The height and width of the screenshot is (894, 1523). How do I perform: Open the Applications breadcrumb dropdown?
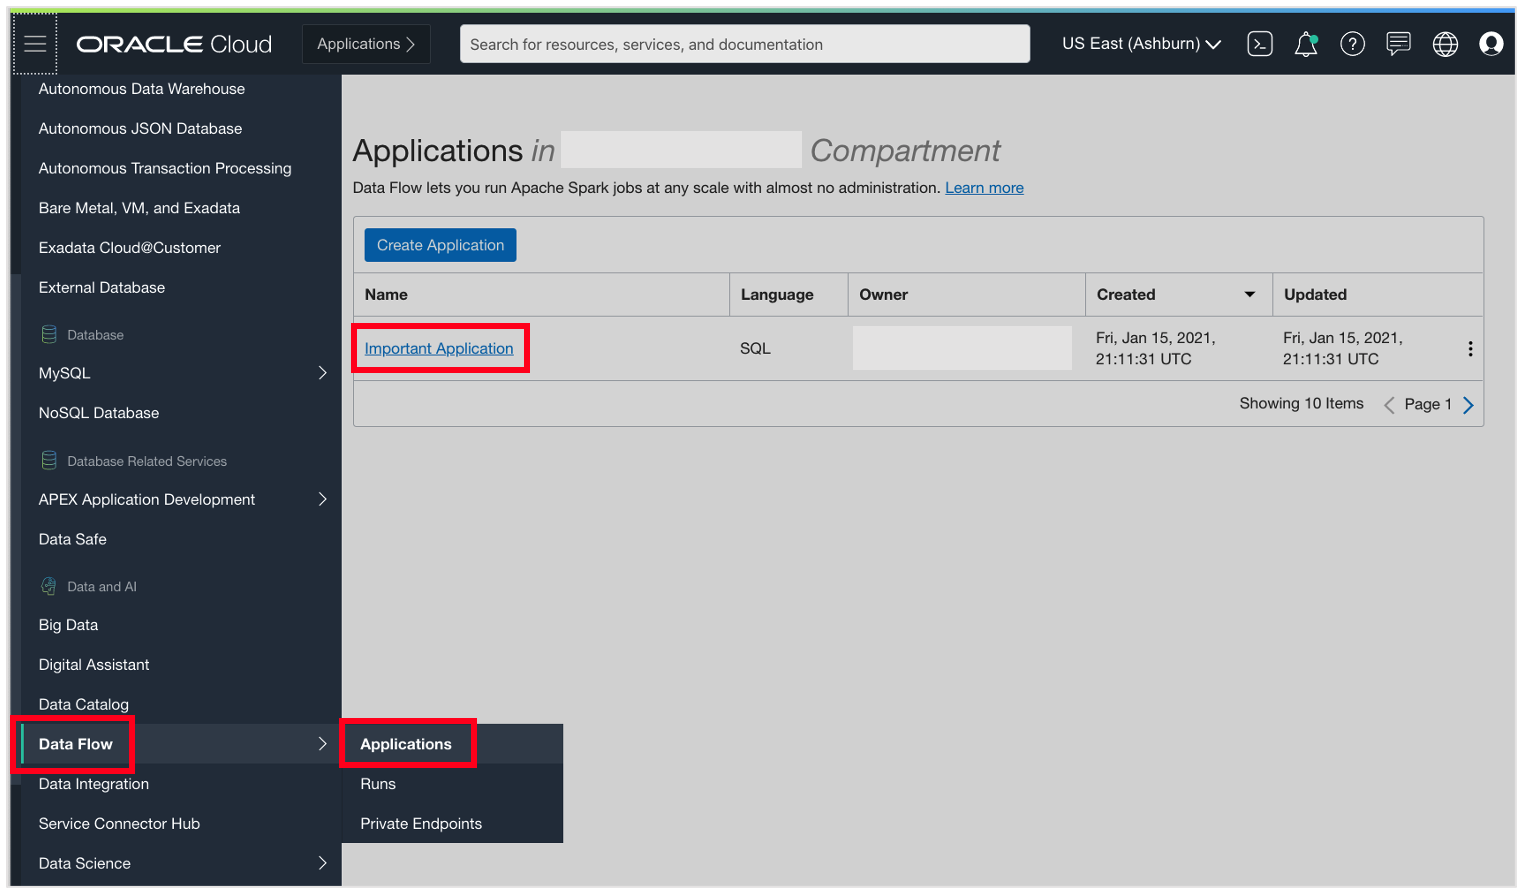click(366, 44)
